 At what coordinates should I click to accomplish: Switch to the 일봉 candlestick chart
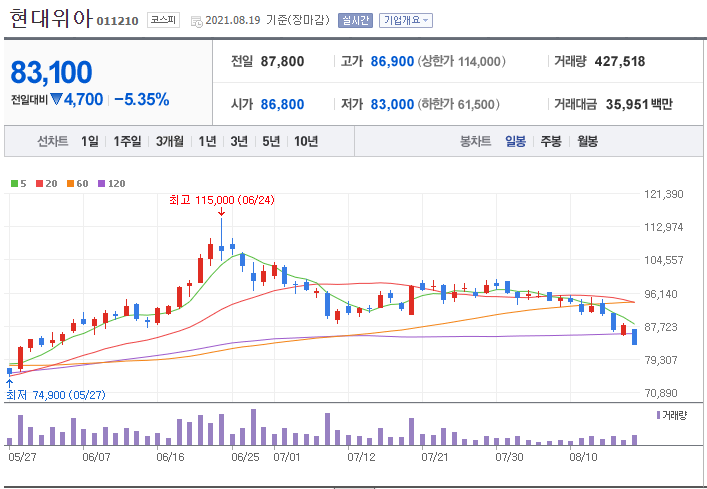point(515,142)
